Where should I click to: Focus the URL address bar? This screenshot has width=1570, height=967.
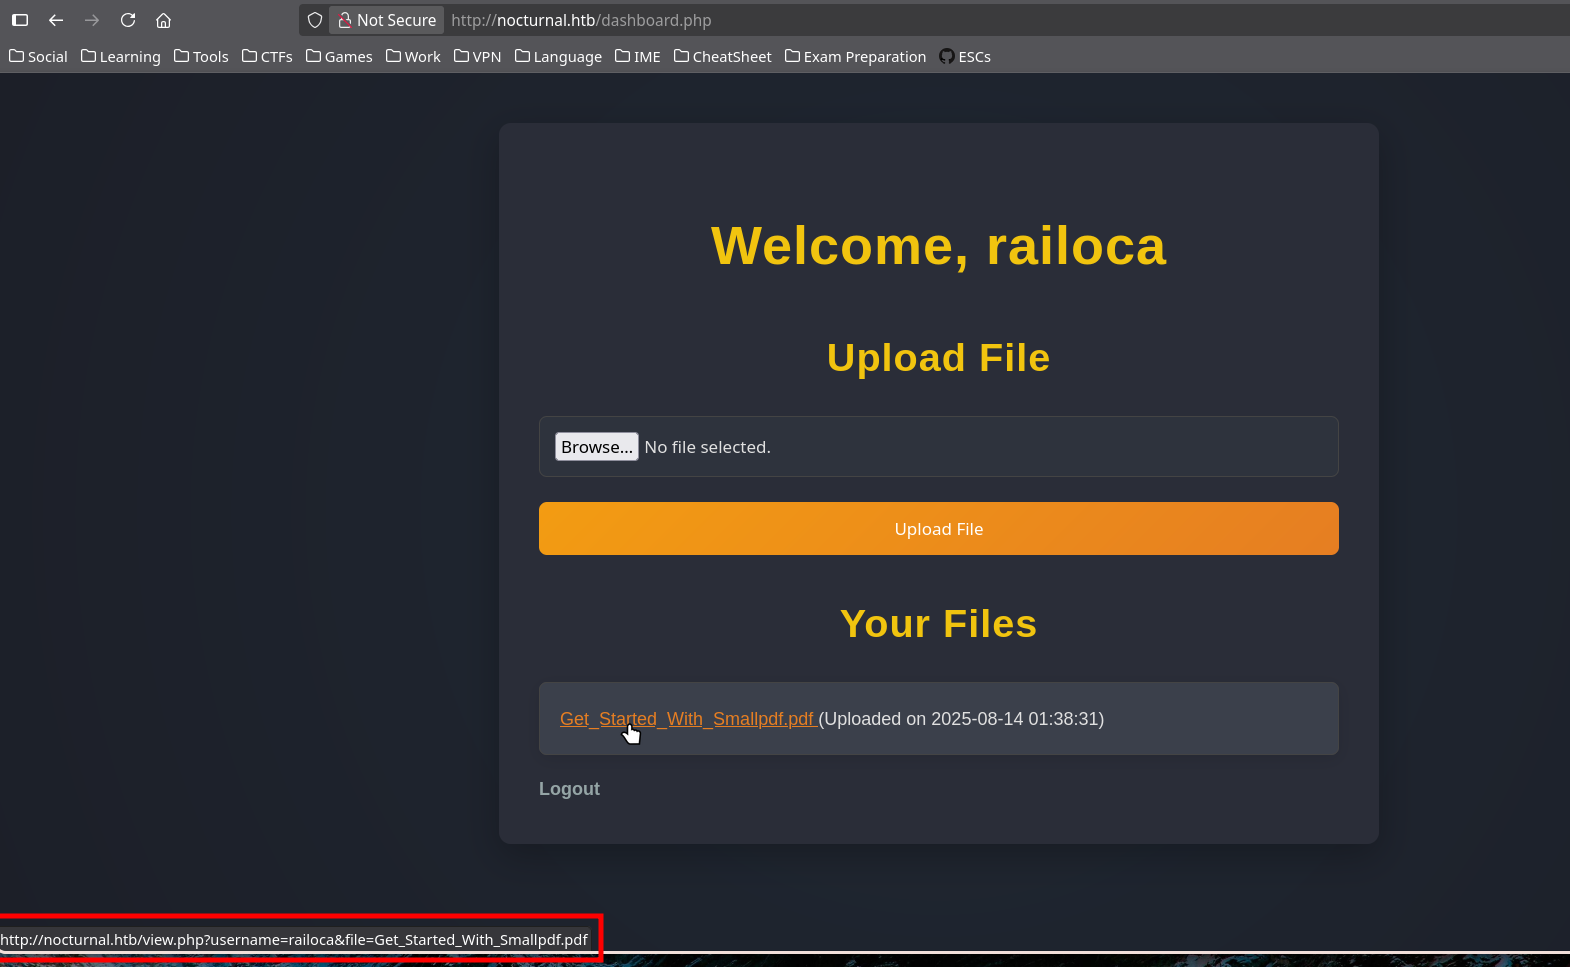[900, 20]
